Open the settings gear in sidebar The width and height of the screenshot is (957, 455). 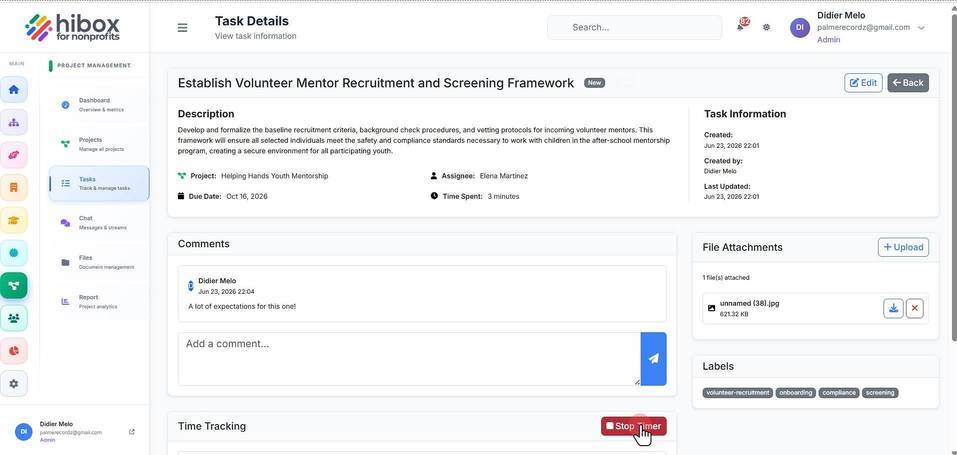(x=13, y=384)
